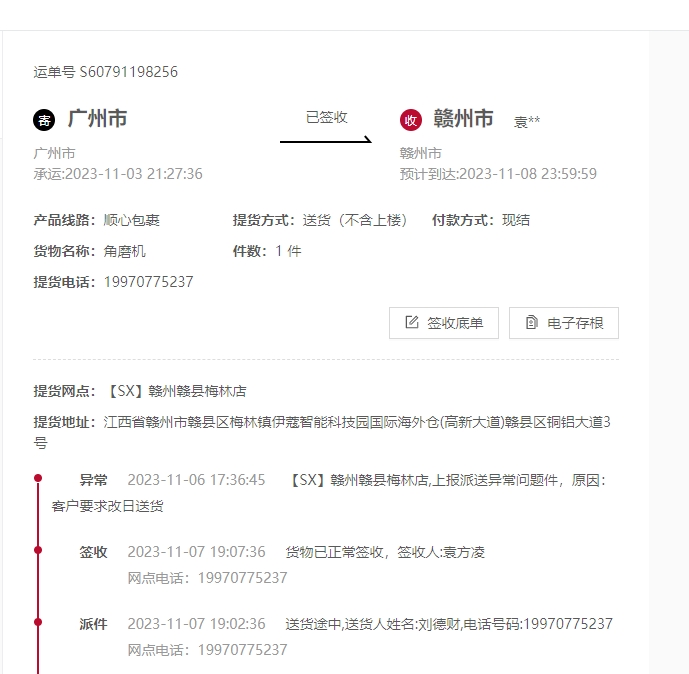Image resolution: width=689 pixels, height=674 pixels.
Task: Click the 赣州市 destination city heading
Action: tap(463, 119)
